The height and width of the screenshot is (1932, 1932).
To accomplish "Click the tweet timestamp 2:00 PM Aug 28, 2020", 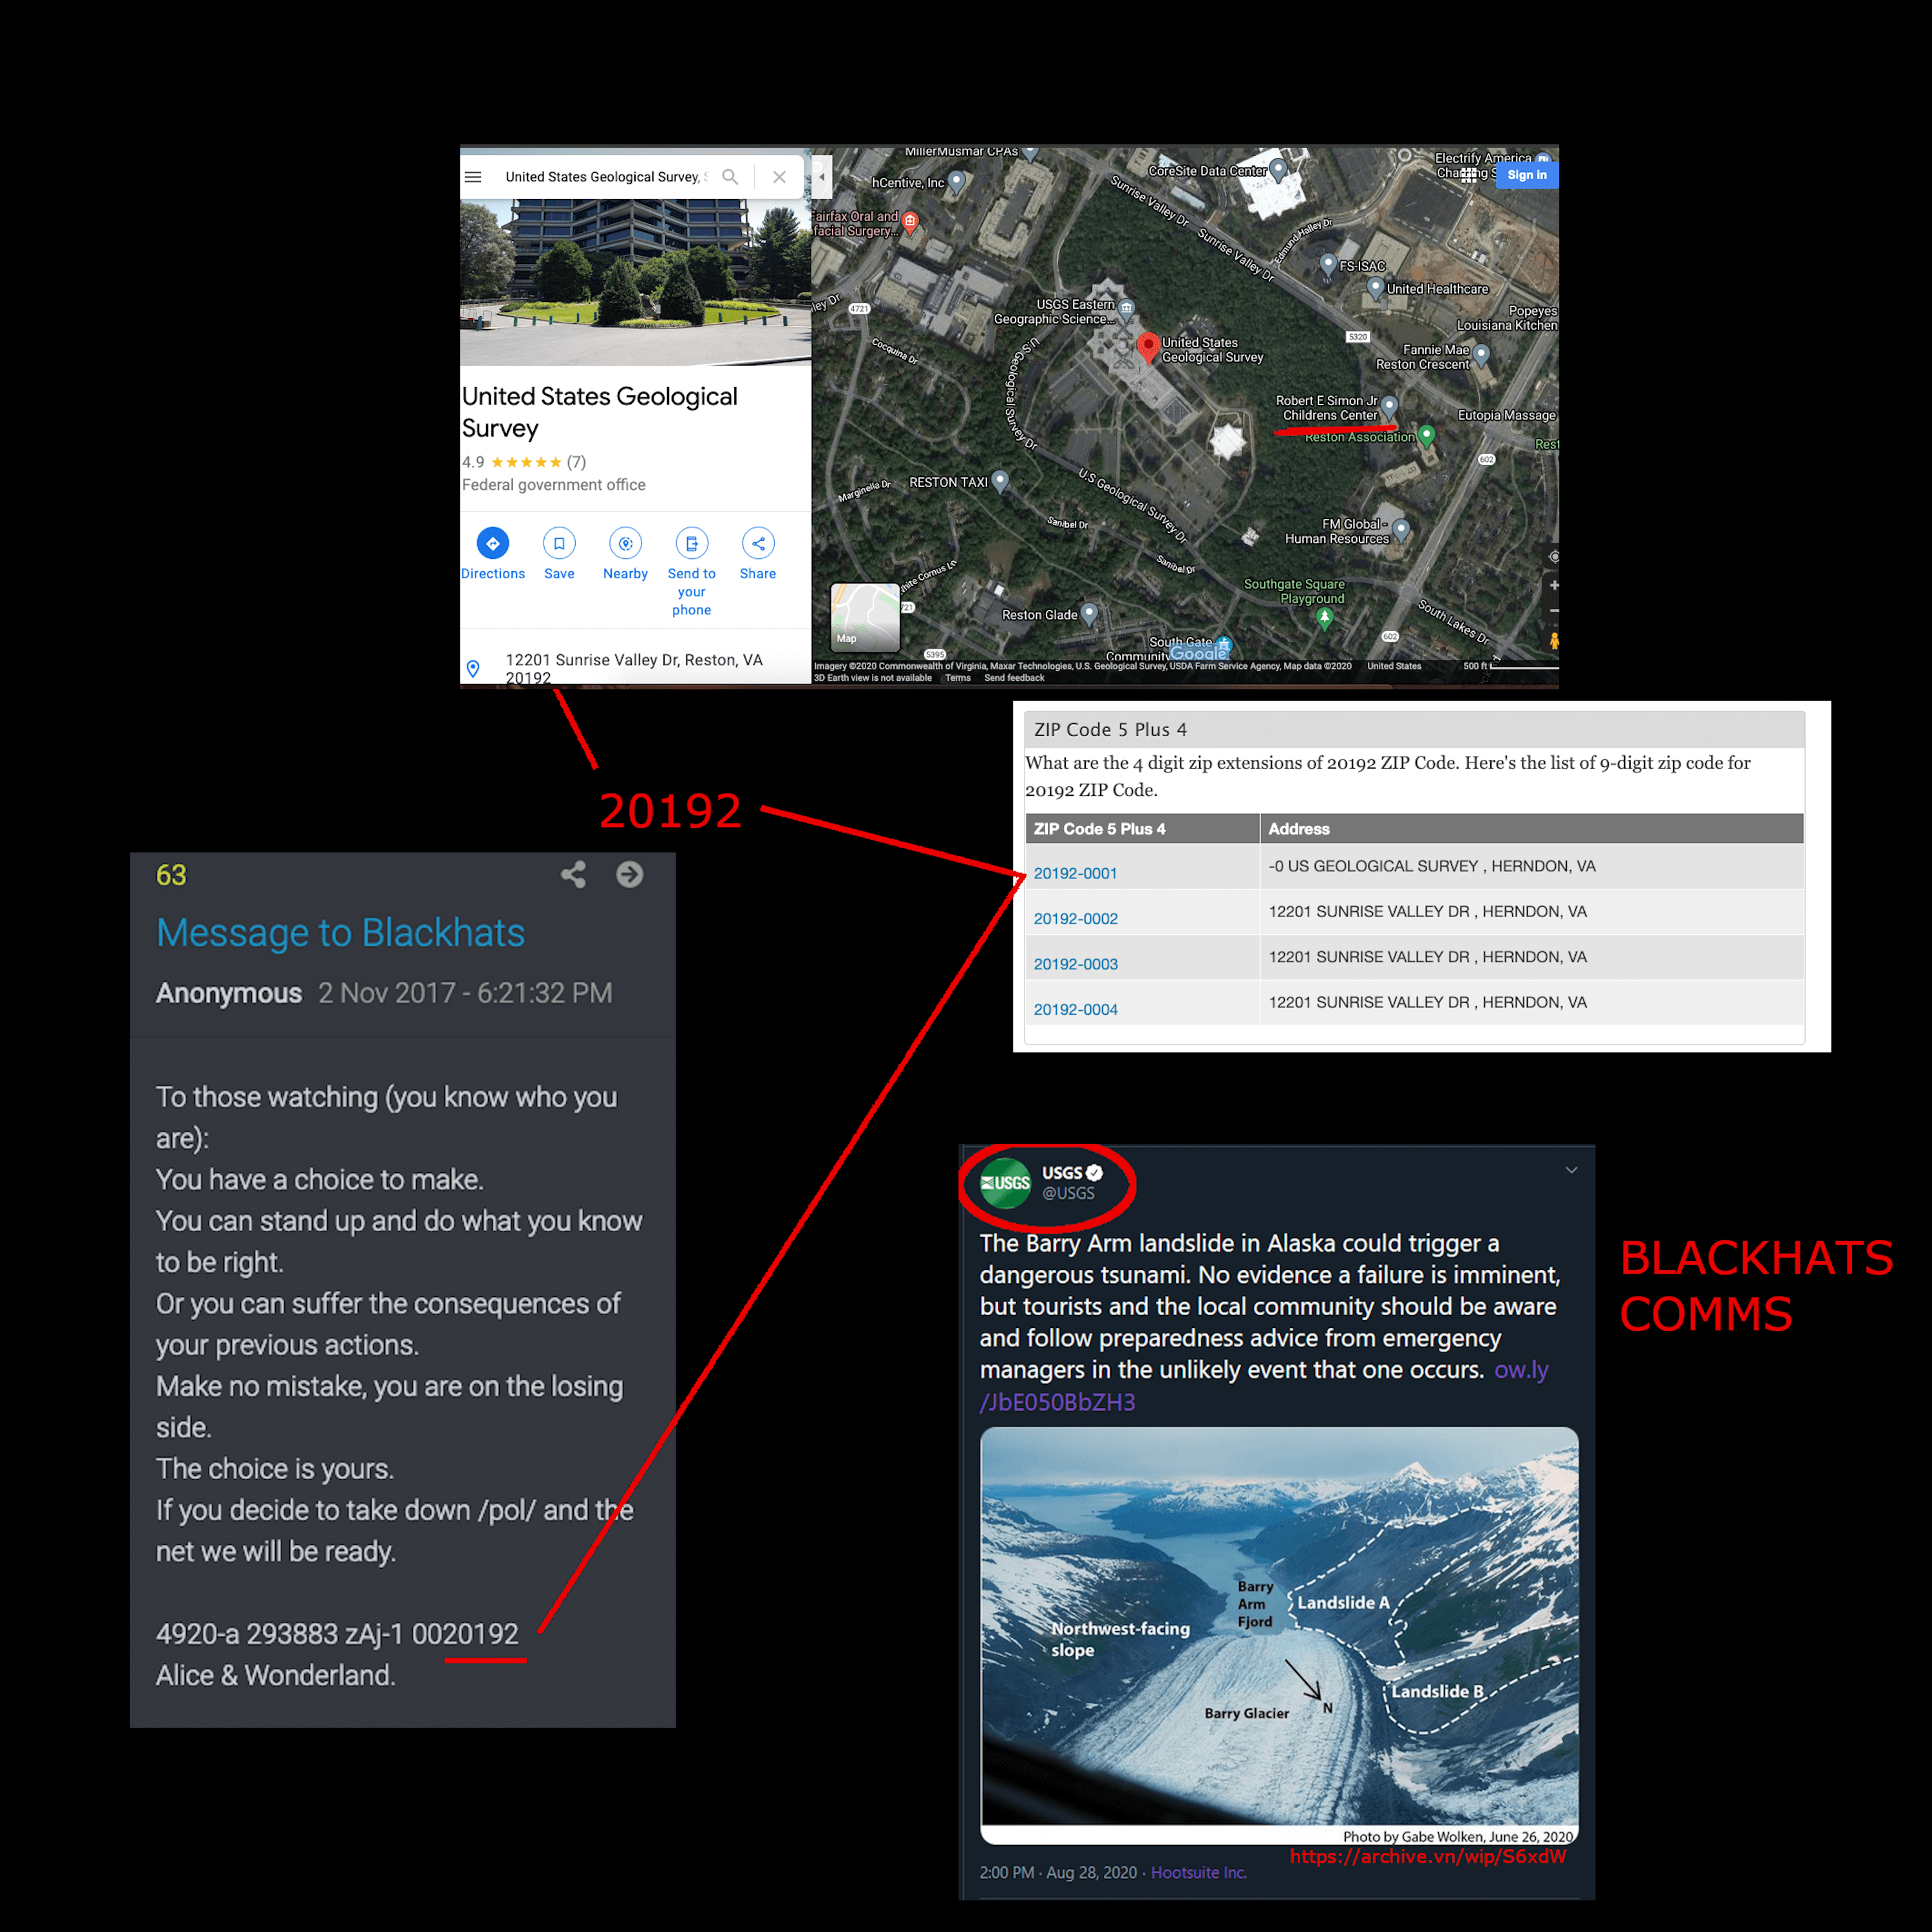I will point(1058,1872).
